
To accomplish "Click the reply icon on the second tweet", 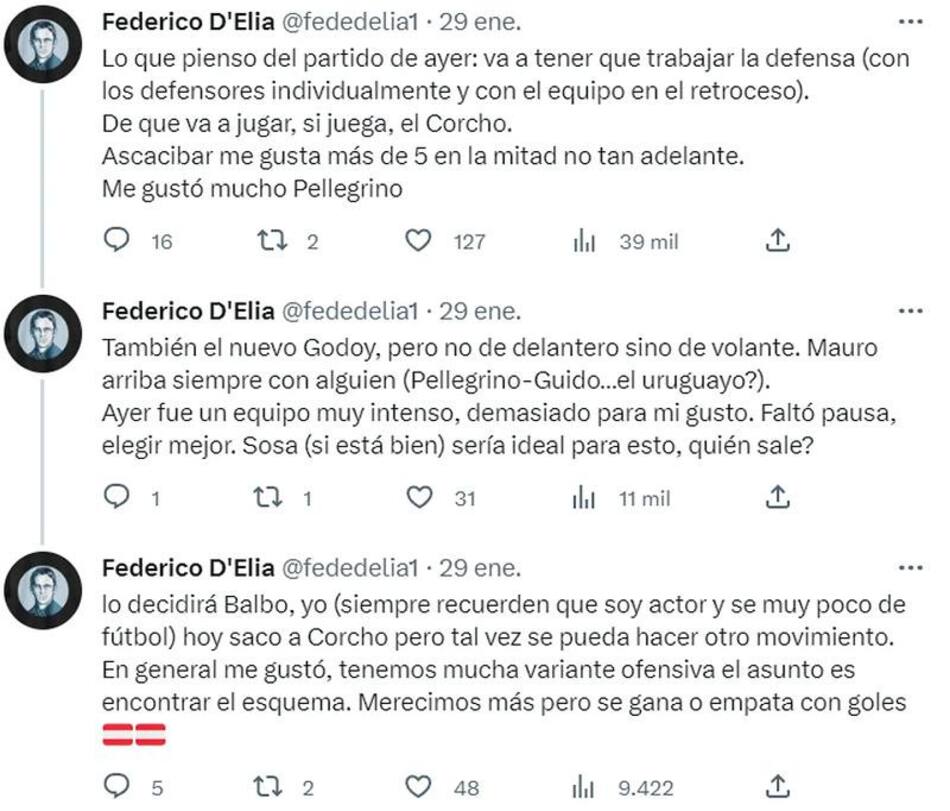I will (117, 498).
